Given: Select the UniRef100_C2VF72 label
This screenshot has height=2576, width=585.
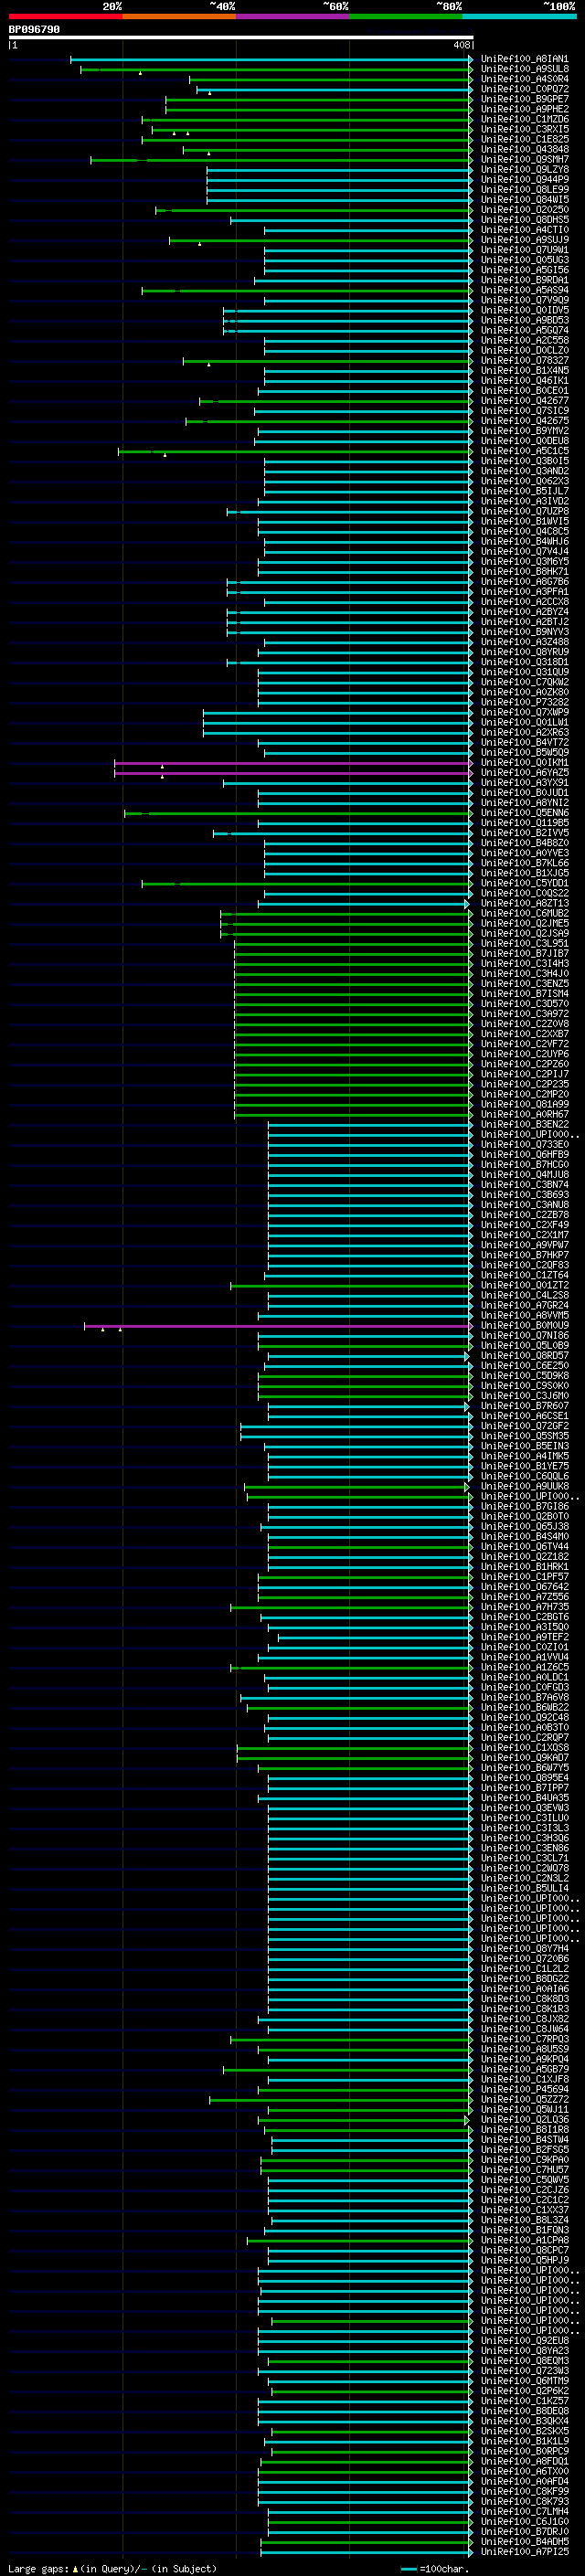Looking at the screenshot, I should tap(525, 1044).
